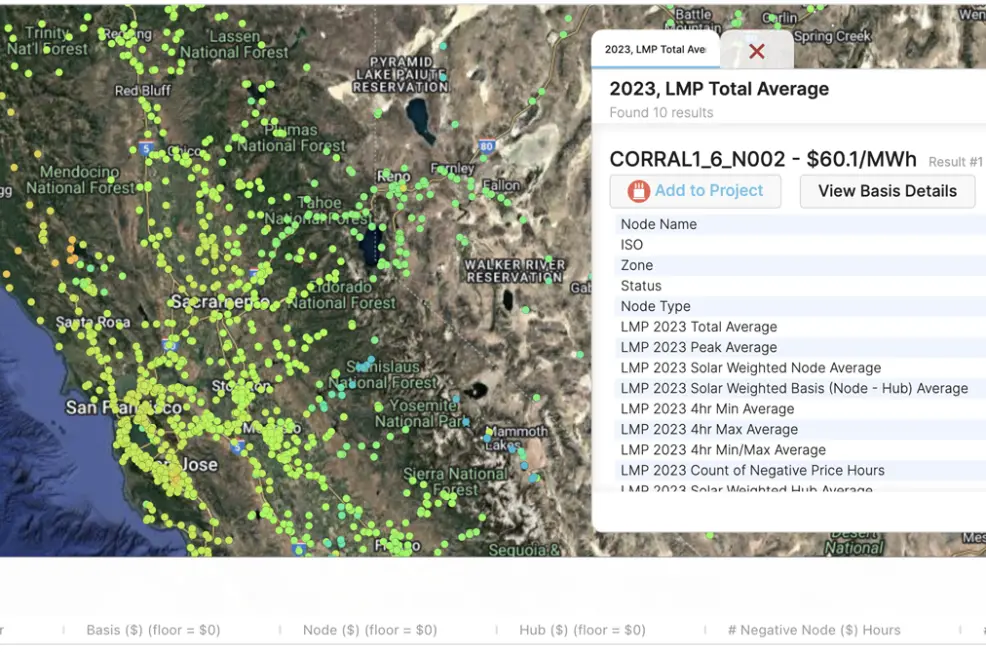The image size is (986, 658).
Task: Click the 'Hub ($) (floor = $0)' column header
Action: [582, 630]
